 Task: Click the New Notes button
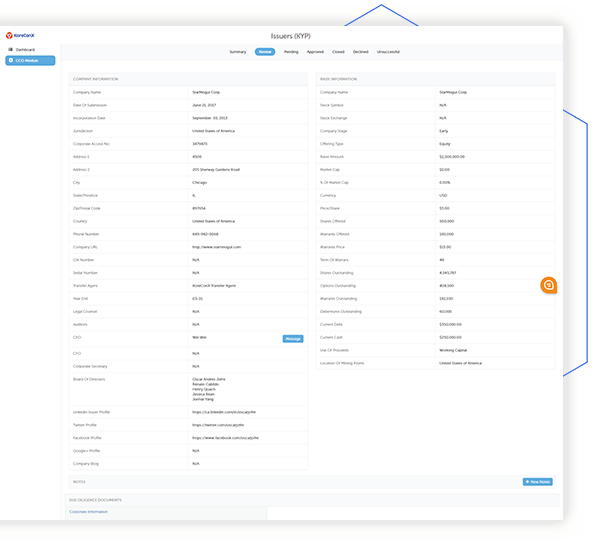[x=538, y=482]
